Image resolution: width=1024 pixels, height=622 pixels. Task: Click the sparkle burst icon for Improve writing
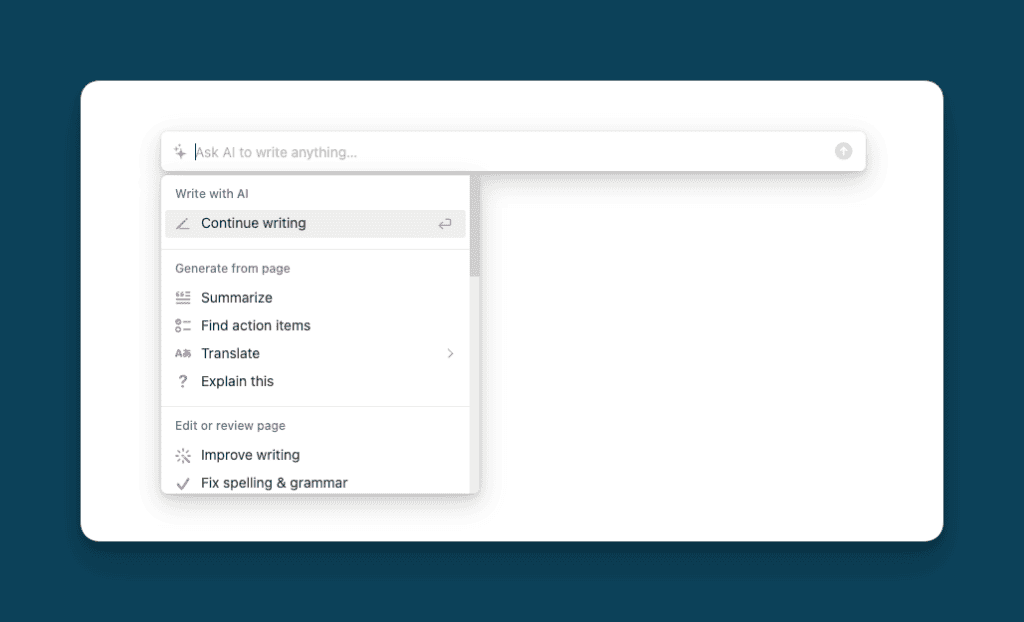coord(183,456)
